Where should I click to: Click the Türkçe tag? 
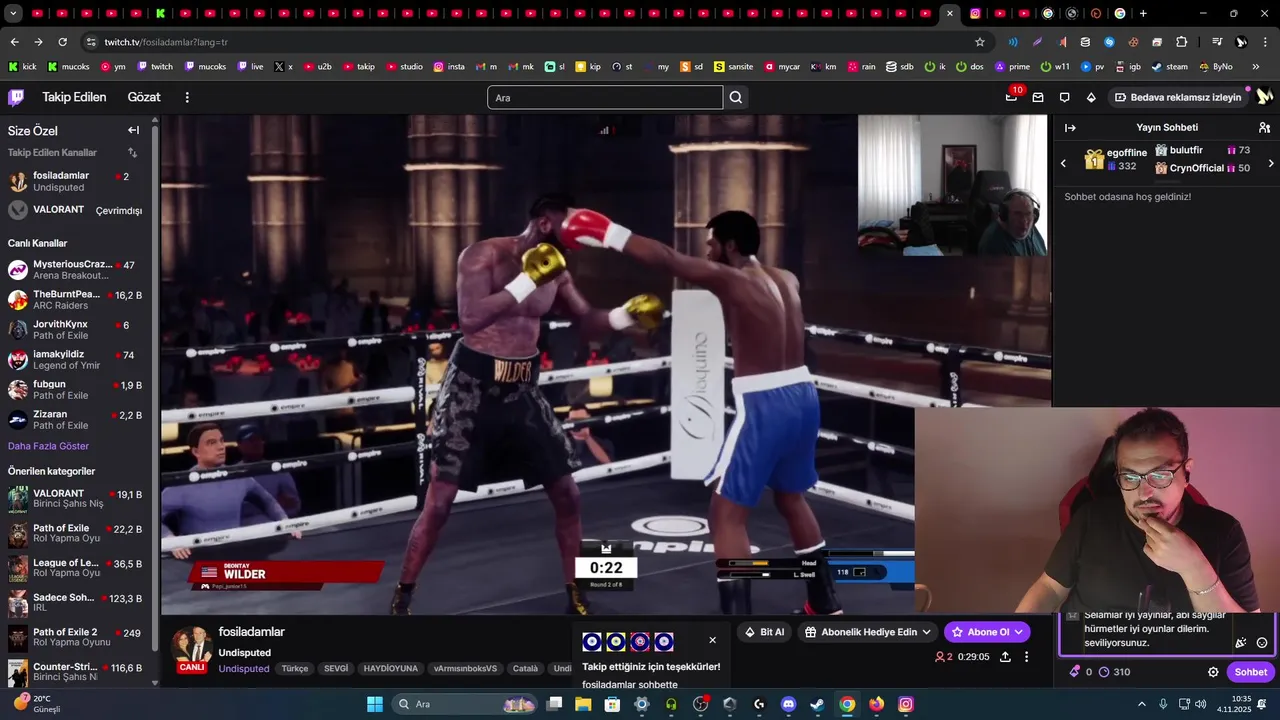[x=295, y=669]
